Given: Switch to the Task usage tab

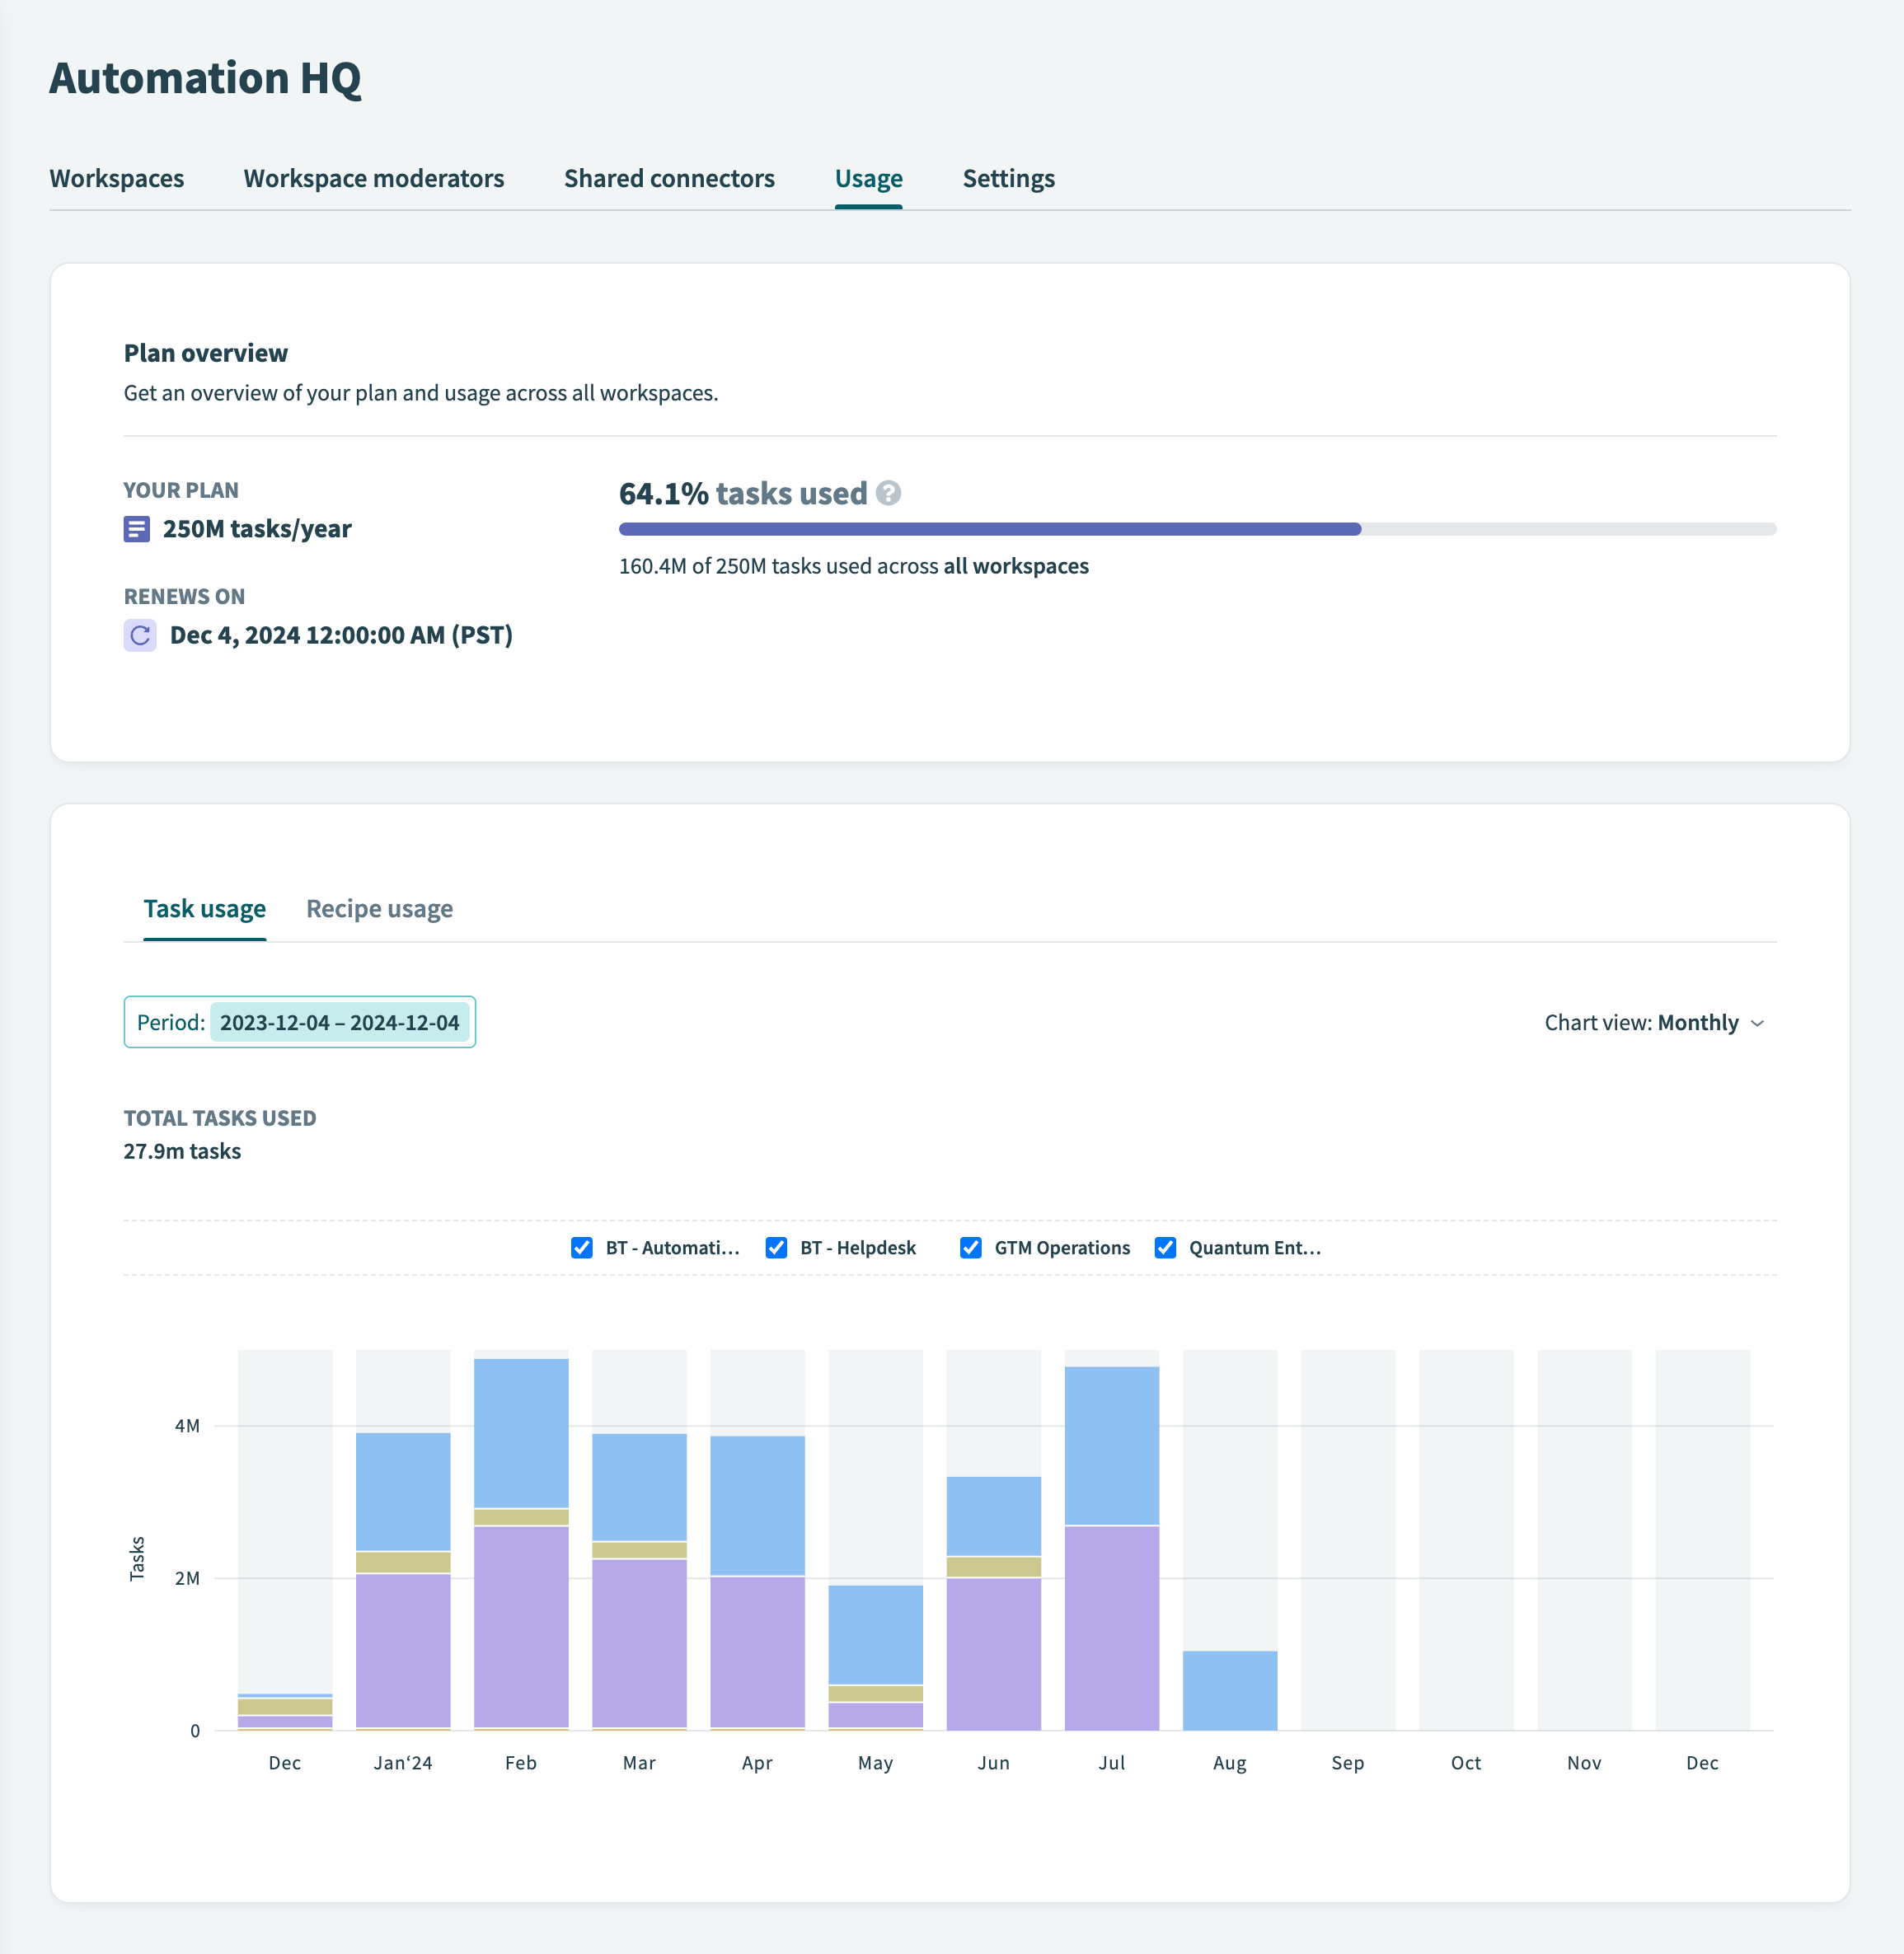Looking at the screenshot, I should [x=204, y=909].
